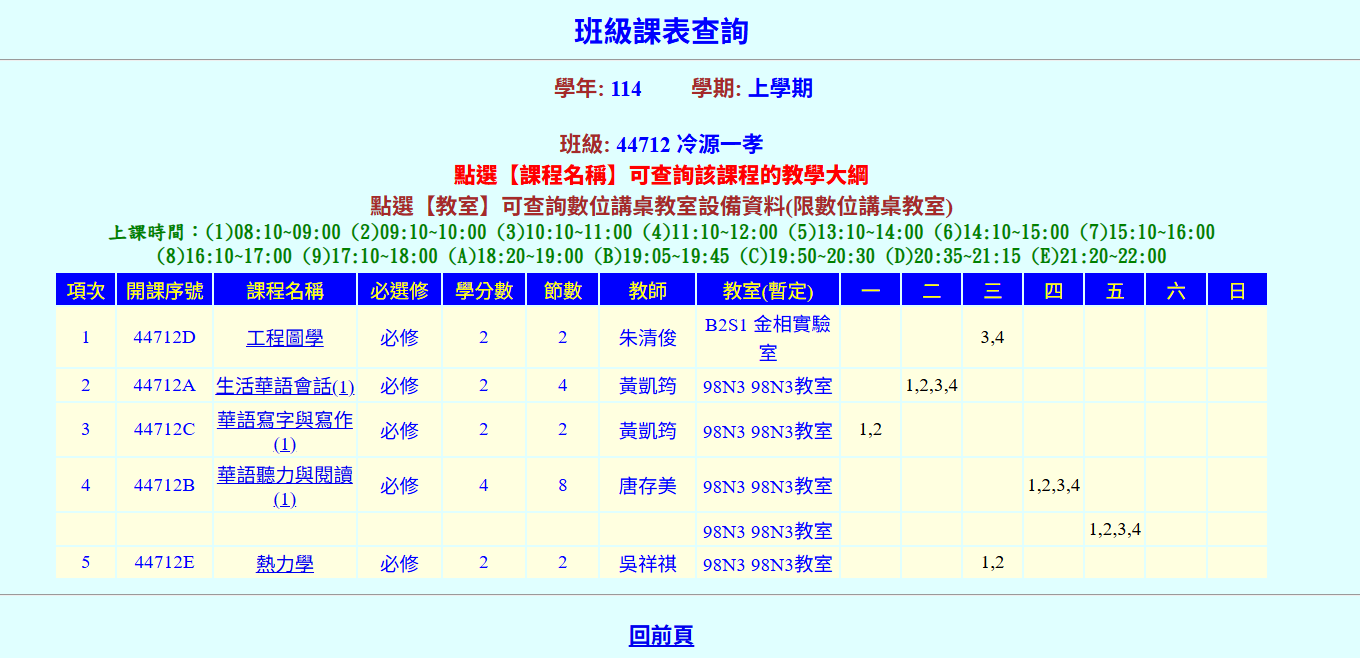Click teacher name 唐存美
Screen dimensions: 1360x658
(647, 486)
